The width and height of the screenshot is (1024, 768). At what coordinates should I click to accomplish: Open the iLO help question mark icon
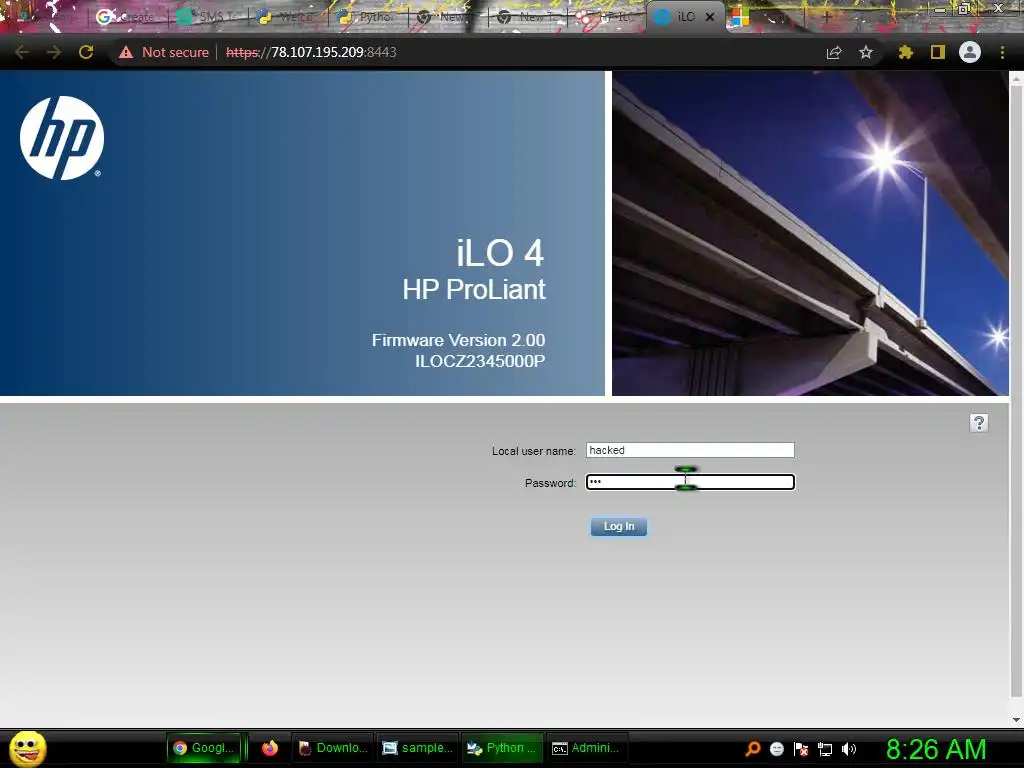point(978,423)
